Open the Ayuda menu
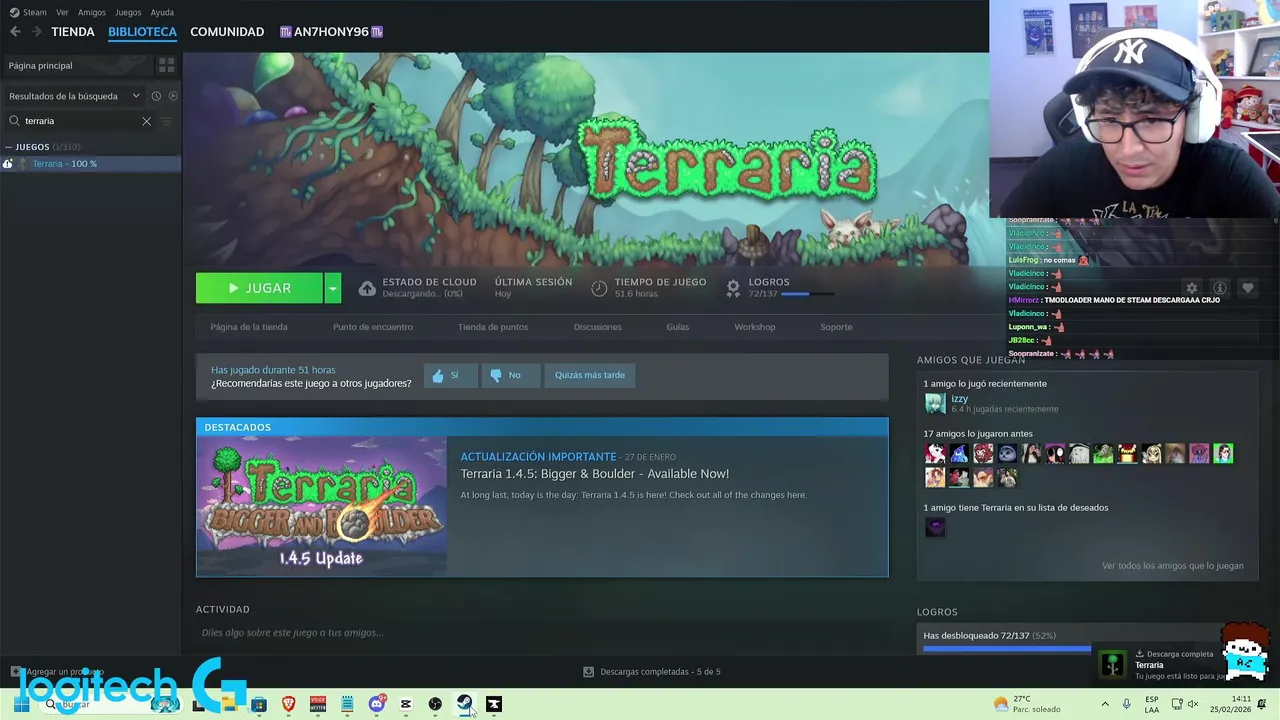1280x720 pixels. (x=162, y=12)
